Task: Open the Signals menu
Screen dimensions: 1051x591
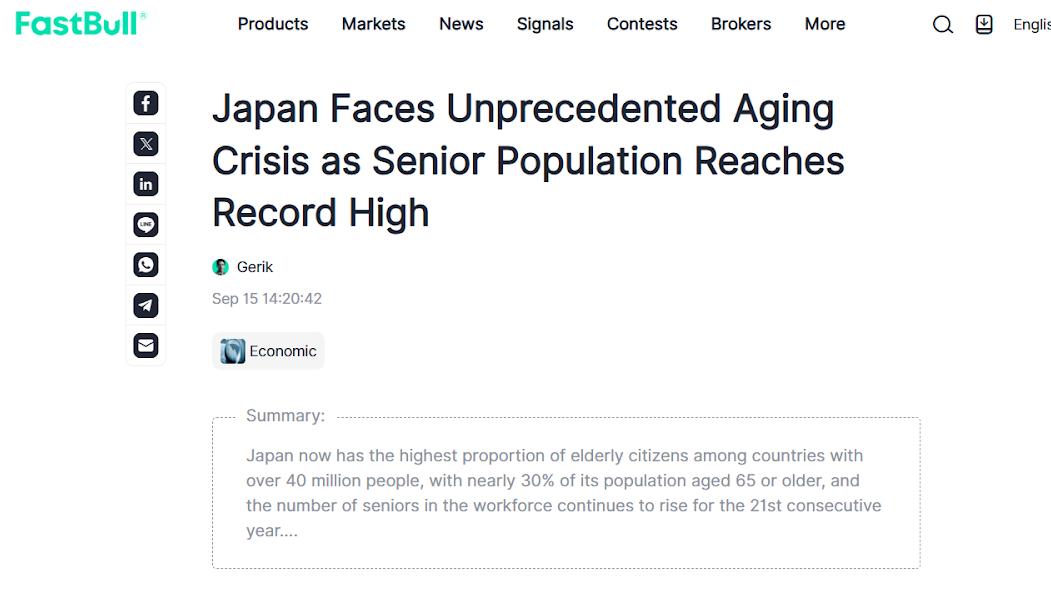Action: click(545, 24)
